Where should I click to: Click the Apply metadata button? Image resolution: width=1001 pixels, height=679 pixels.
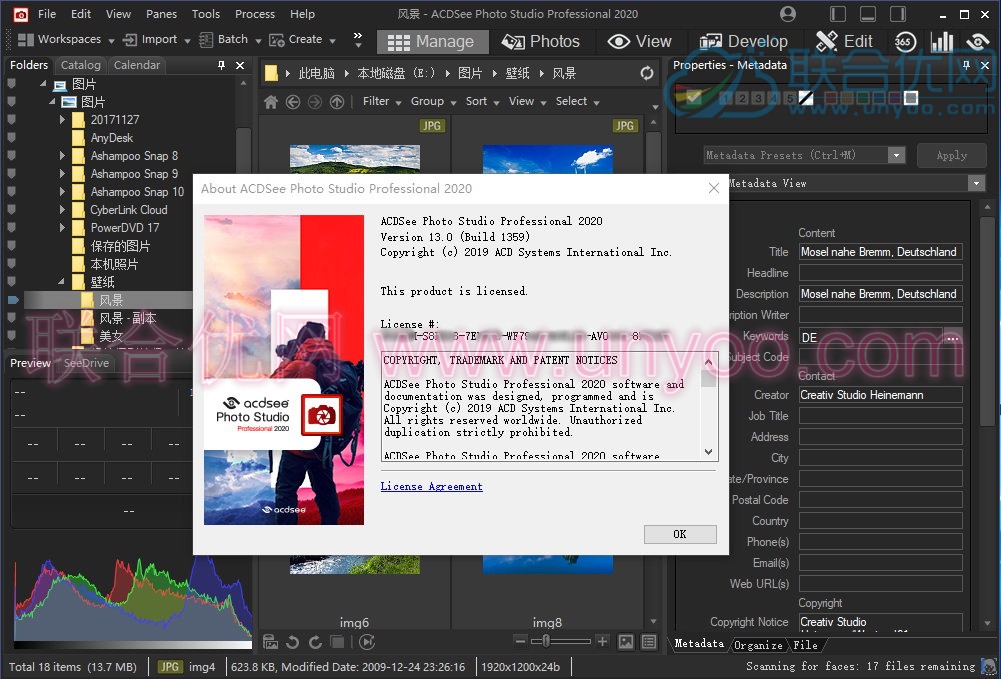(x=951, y=155)
